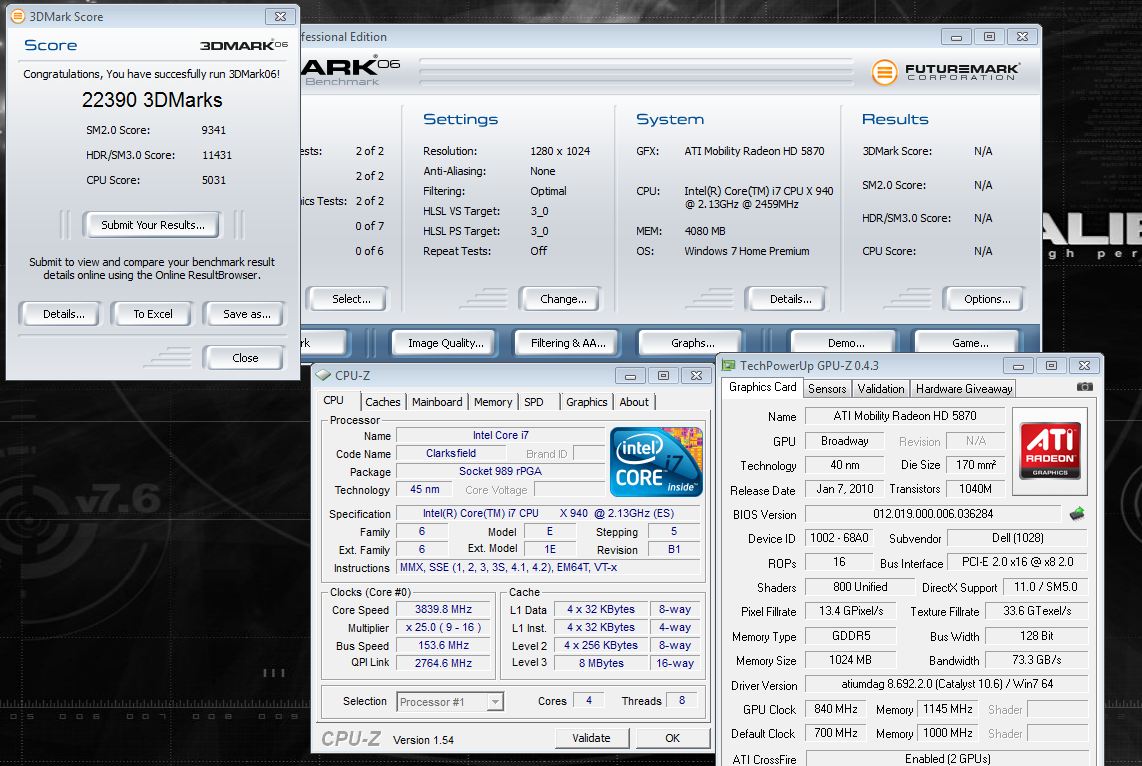Click the CPU-Z Specification field
The height and width of the screenshot is (766, 1142).
tap(548, 513)
